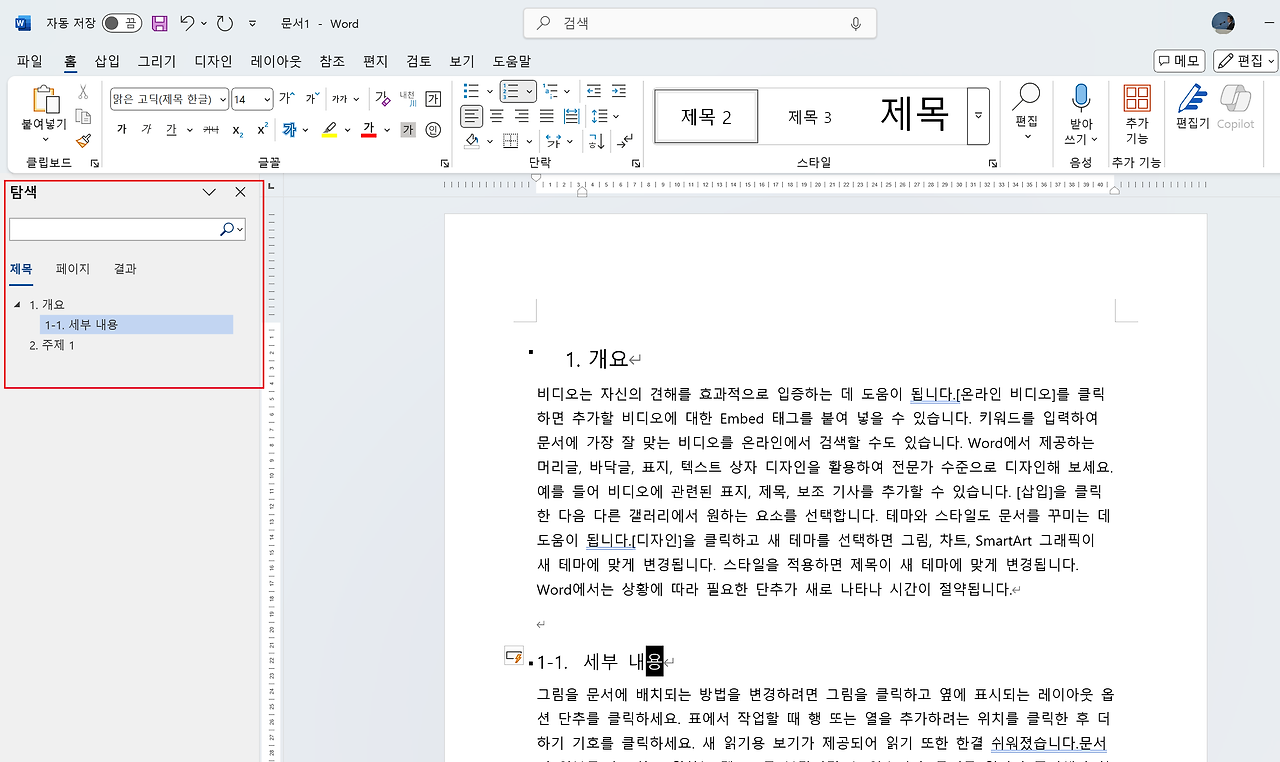Click the center alignment icon
Image resolution: width=1280 pixels, height=762 pixels.
(496, 116)
